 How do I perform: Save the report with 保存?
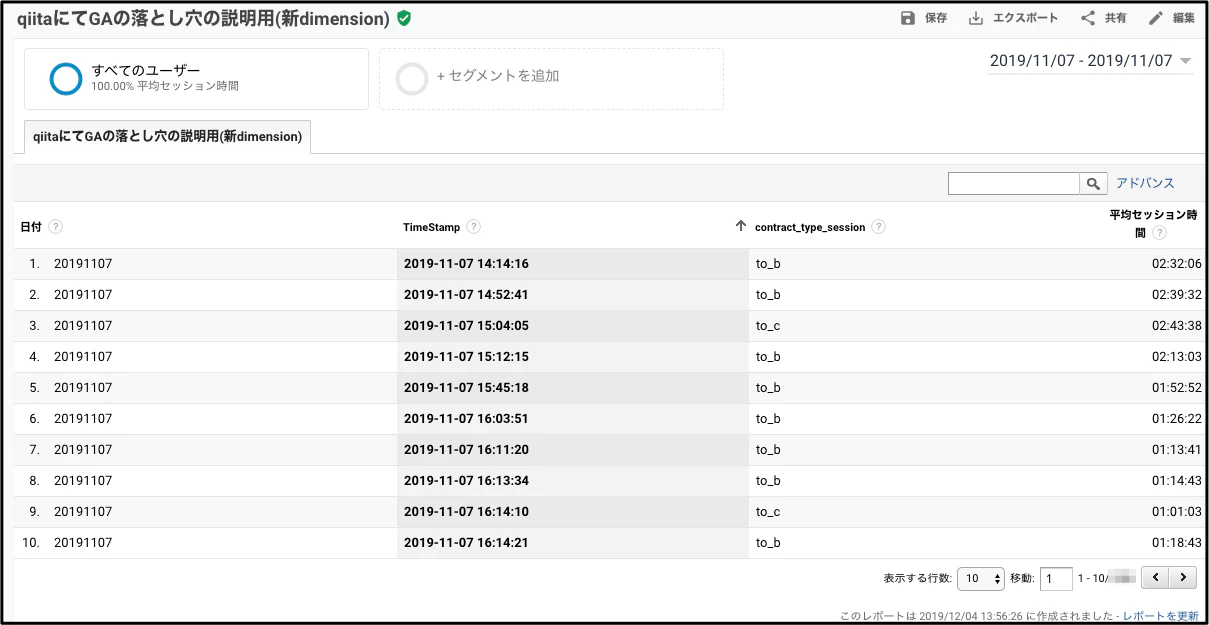tap(924, 18)
